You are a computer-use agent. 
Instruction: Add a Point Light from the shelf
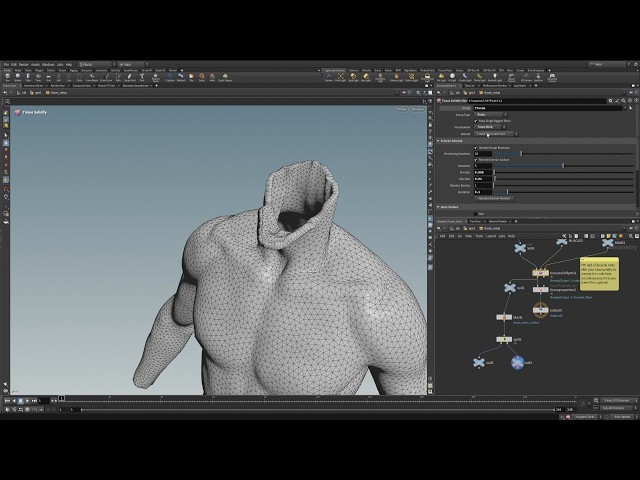coord(340,77)
